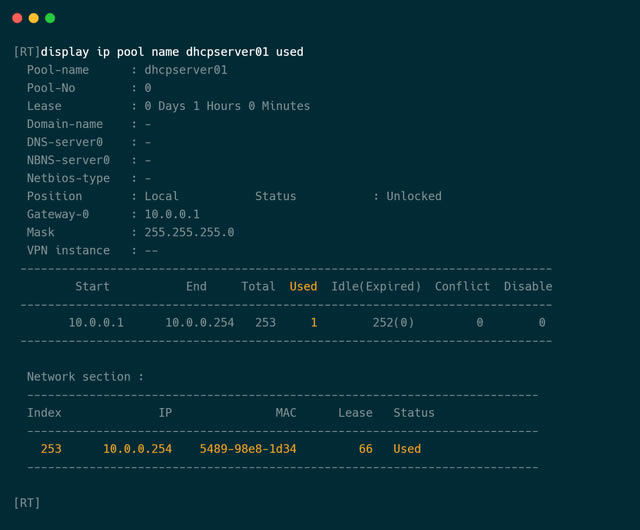
Task: Click the final [RT] prompt line
Action: [x=27, y=502]
